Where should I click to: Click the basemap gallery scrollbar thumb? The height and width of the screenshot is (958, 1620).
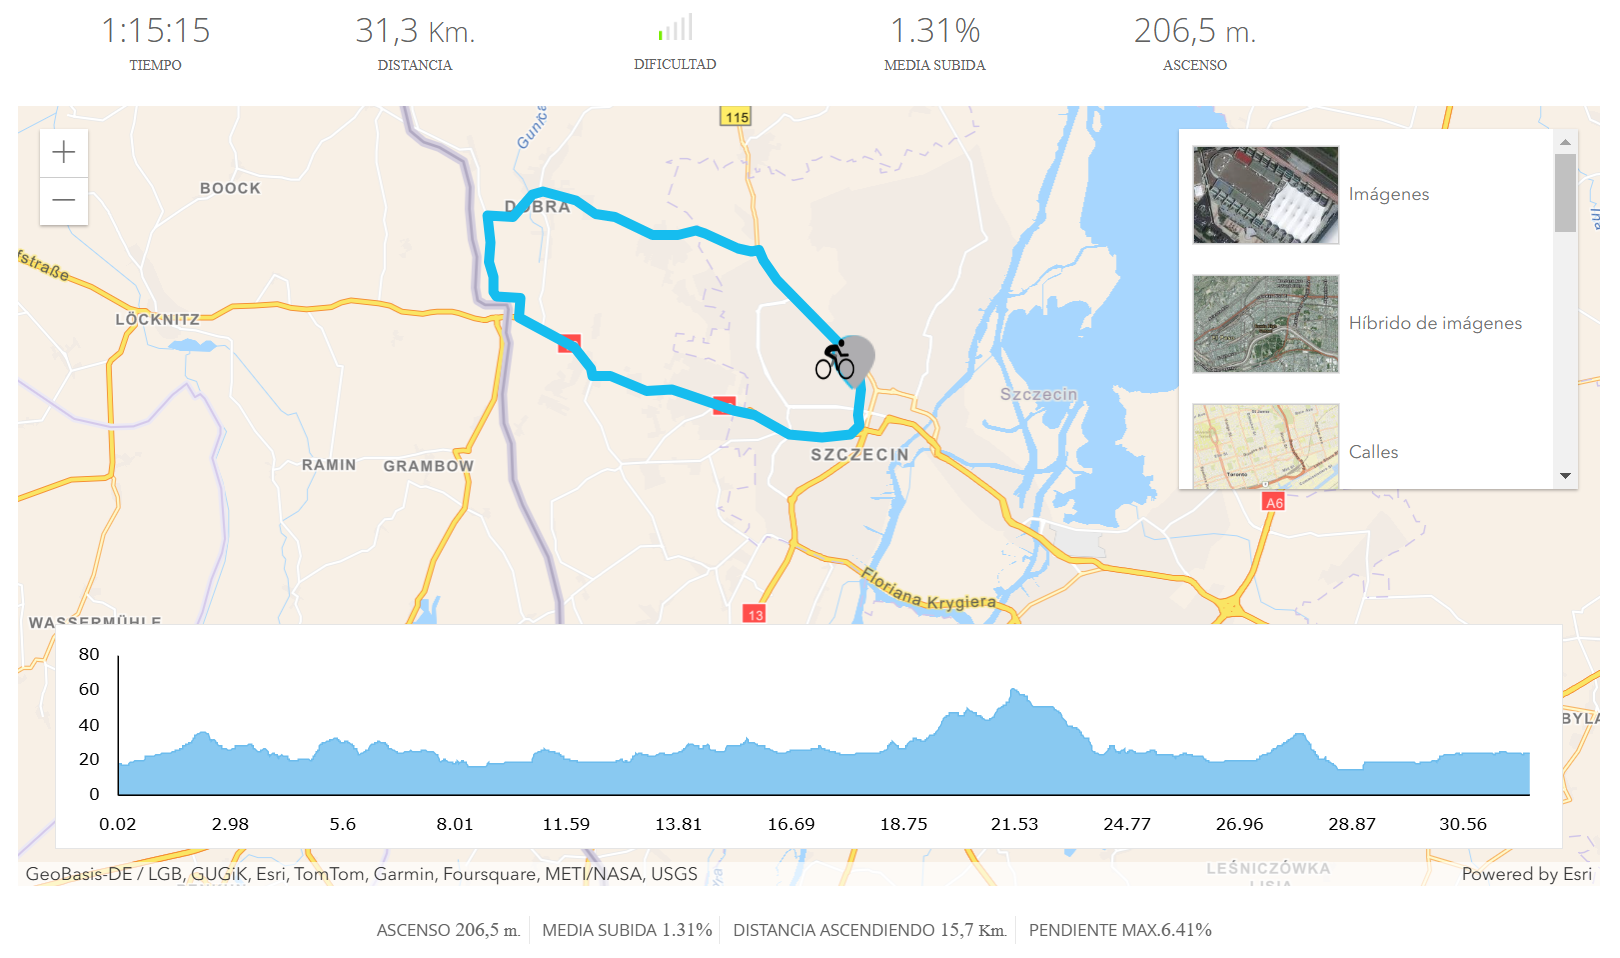coord(1565,192)
